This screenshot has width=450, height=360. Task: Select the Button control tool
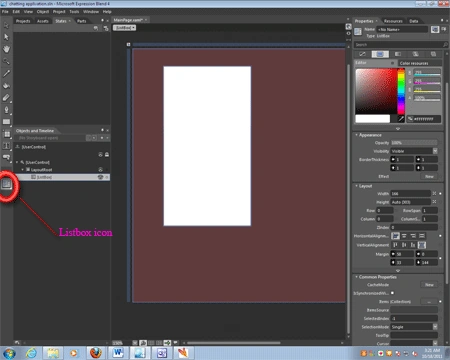coord(6,157)
